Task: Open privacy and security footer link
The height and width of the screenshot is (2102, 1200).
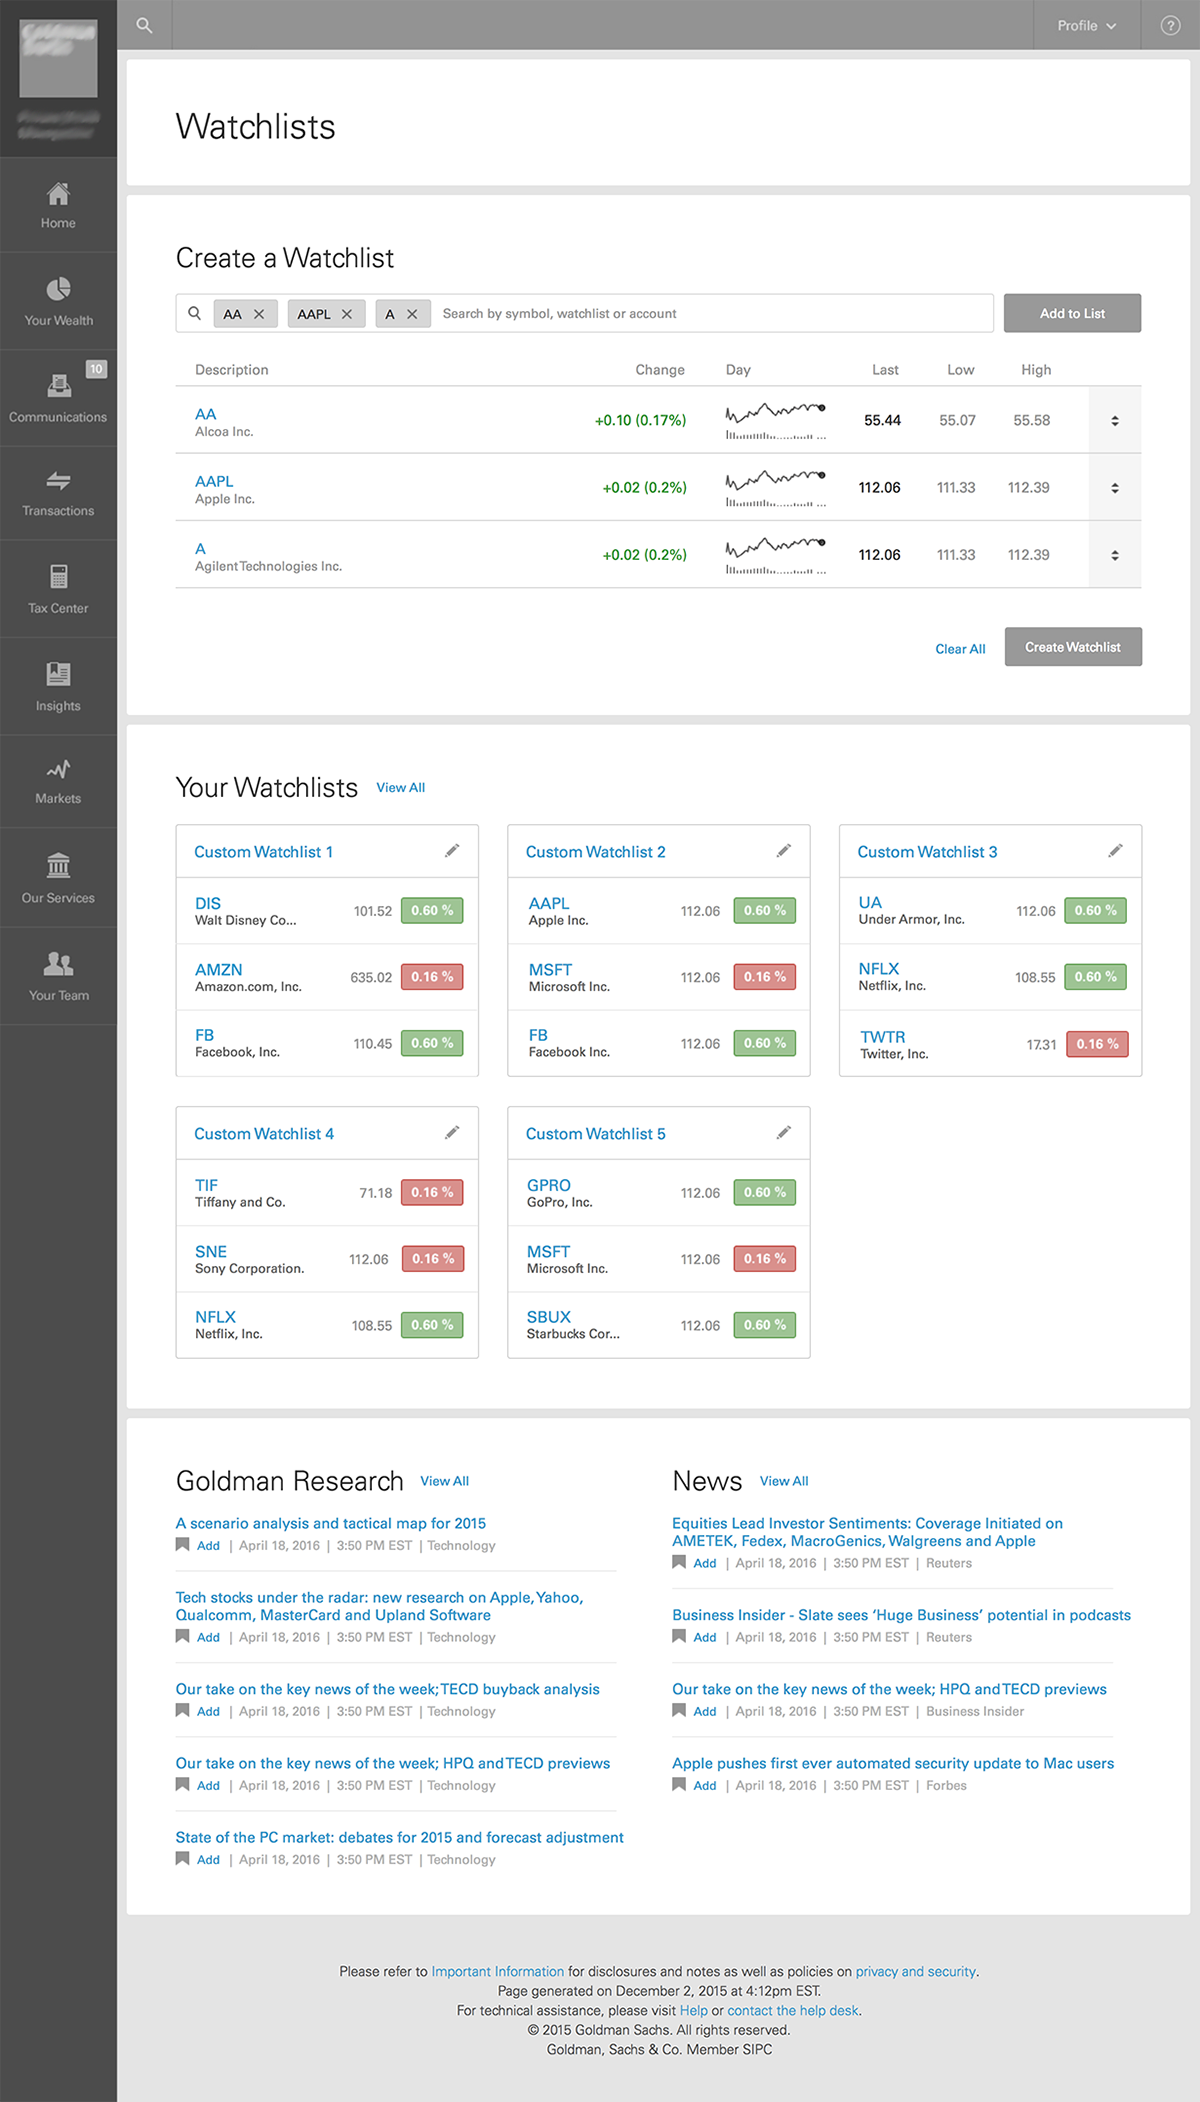Action: coord(916,1972)
